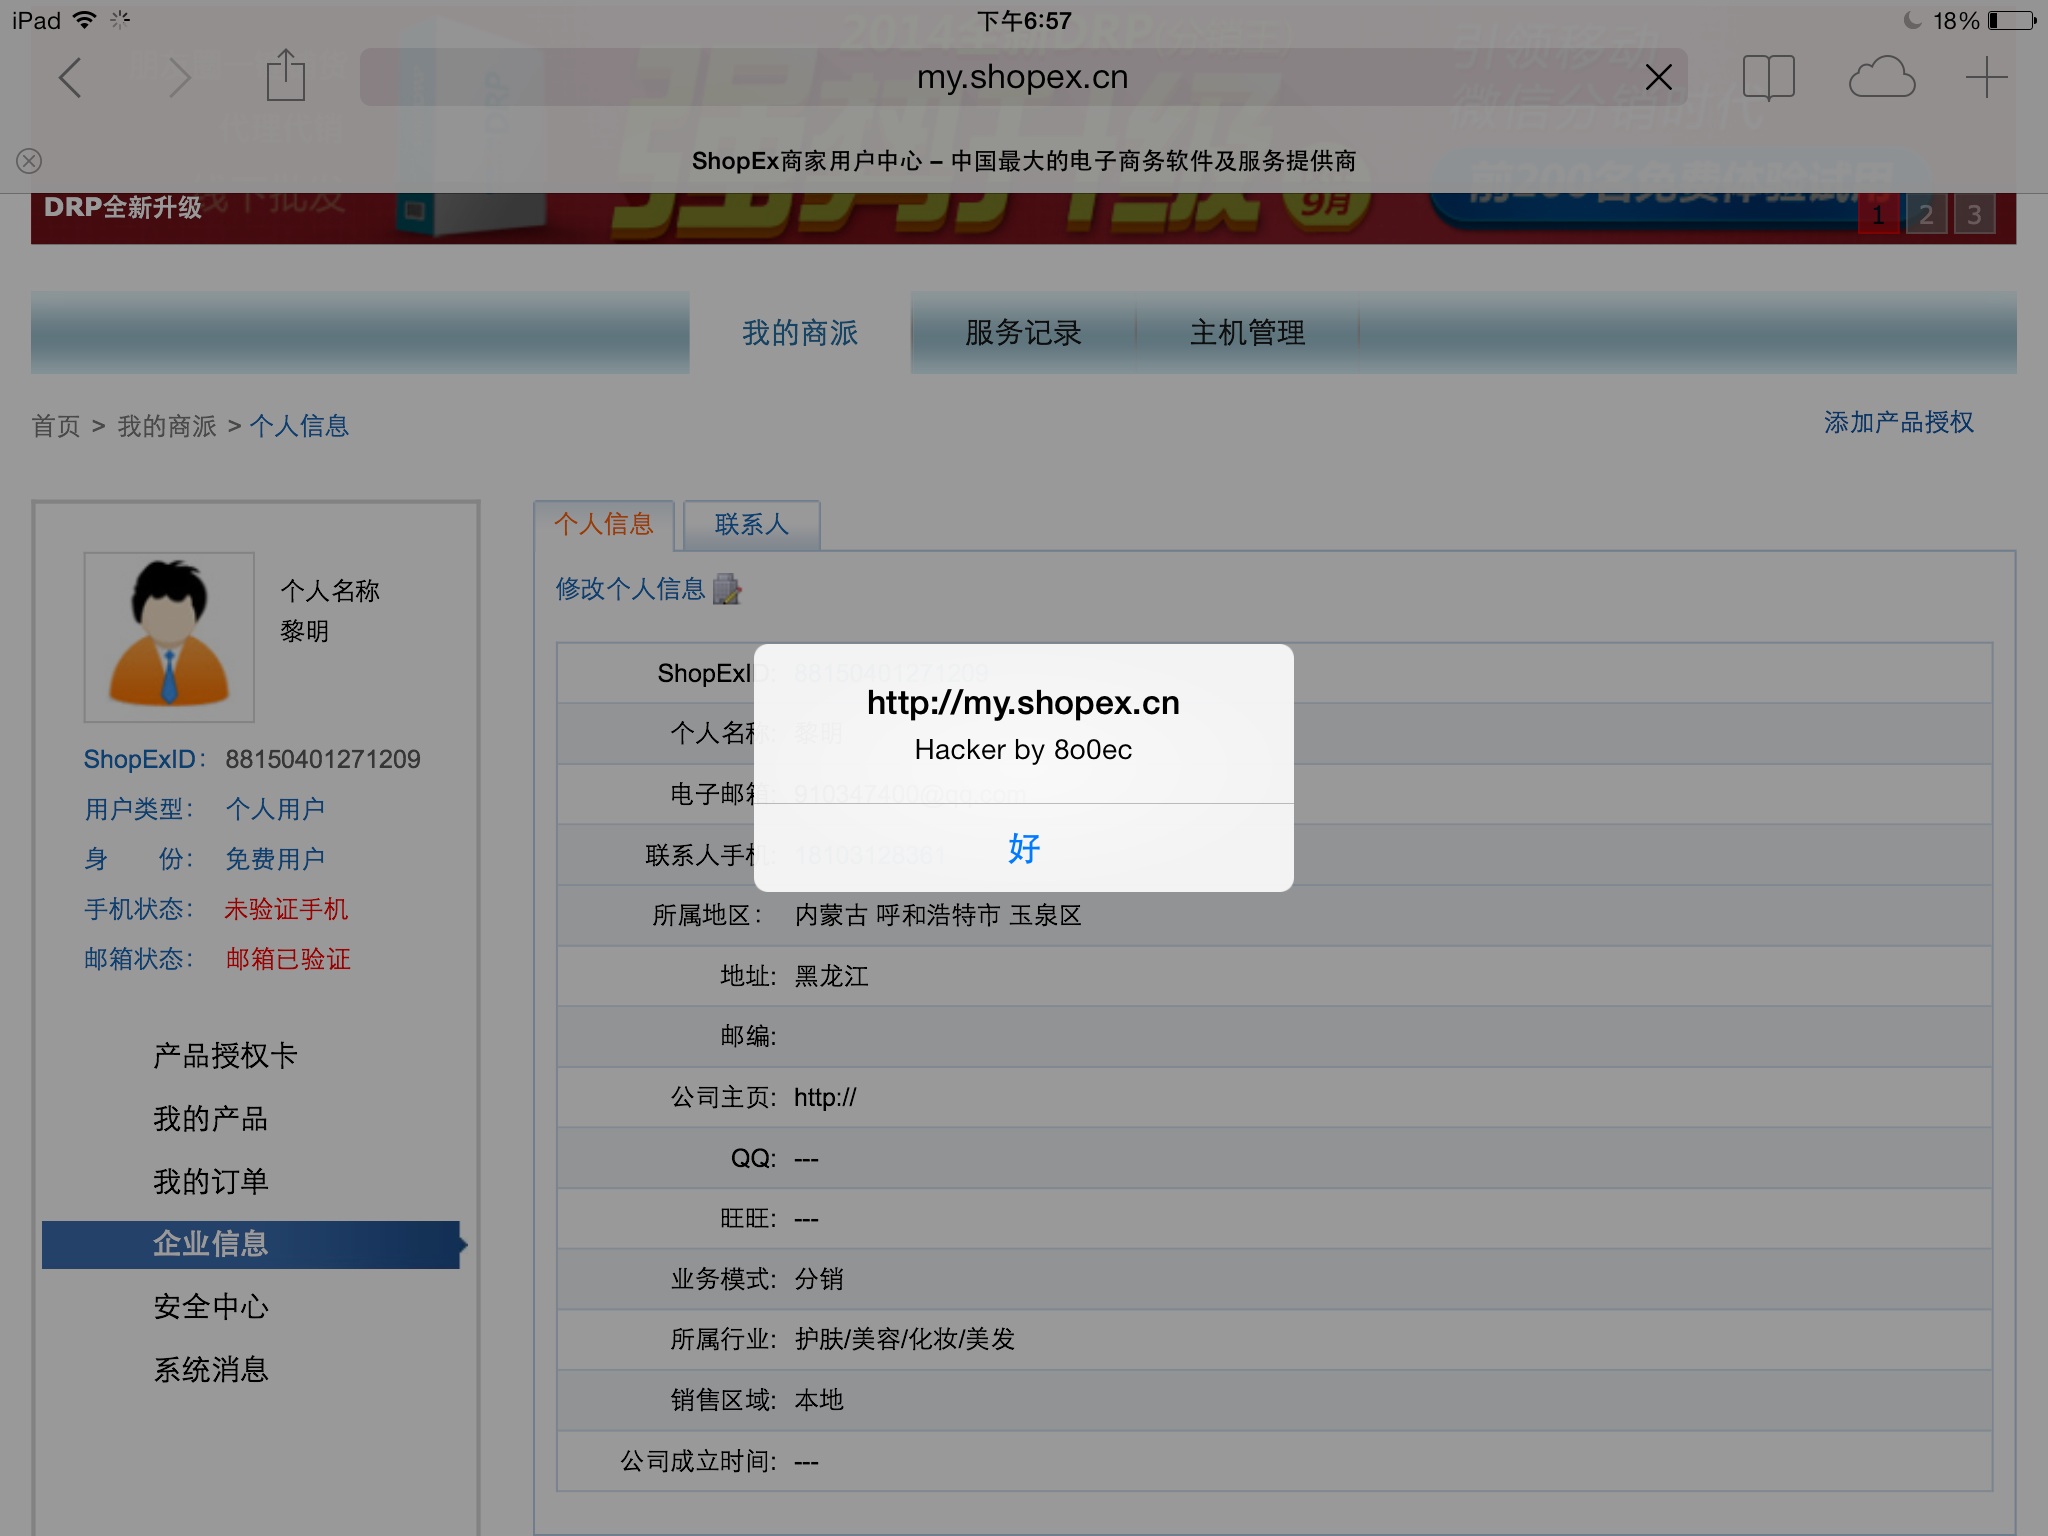This screenshot has height=1536, width=2048.
Task: Switch to the 个人信息 panel tab
Action: pyautogui.click(x=604, y=524)
